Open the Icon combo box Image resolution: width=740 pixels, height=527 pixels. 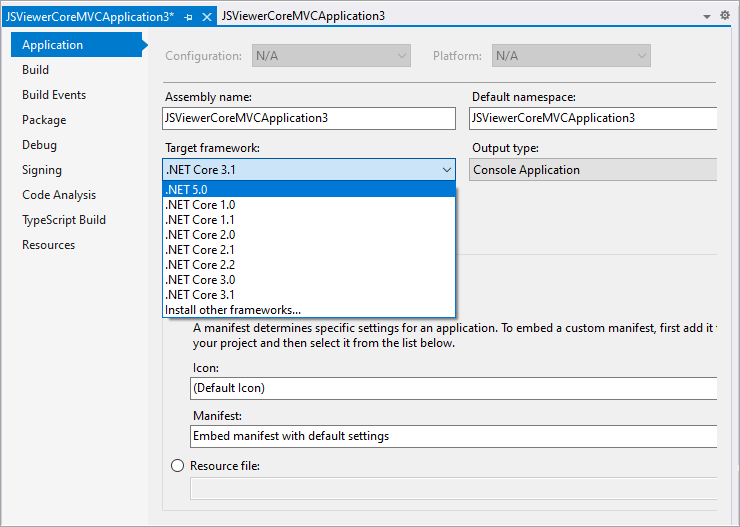pyautogui.click(x=454, y=388)
